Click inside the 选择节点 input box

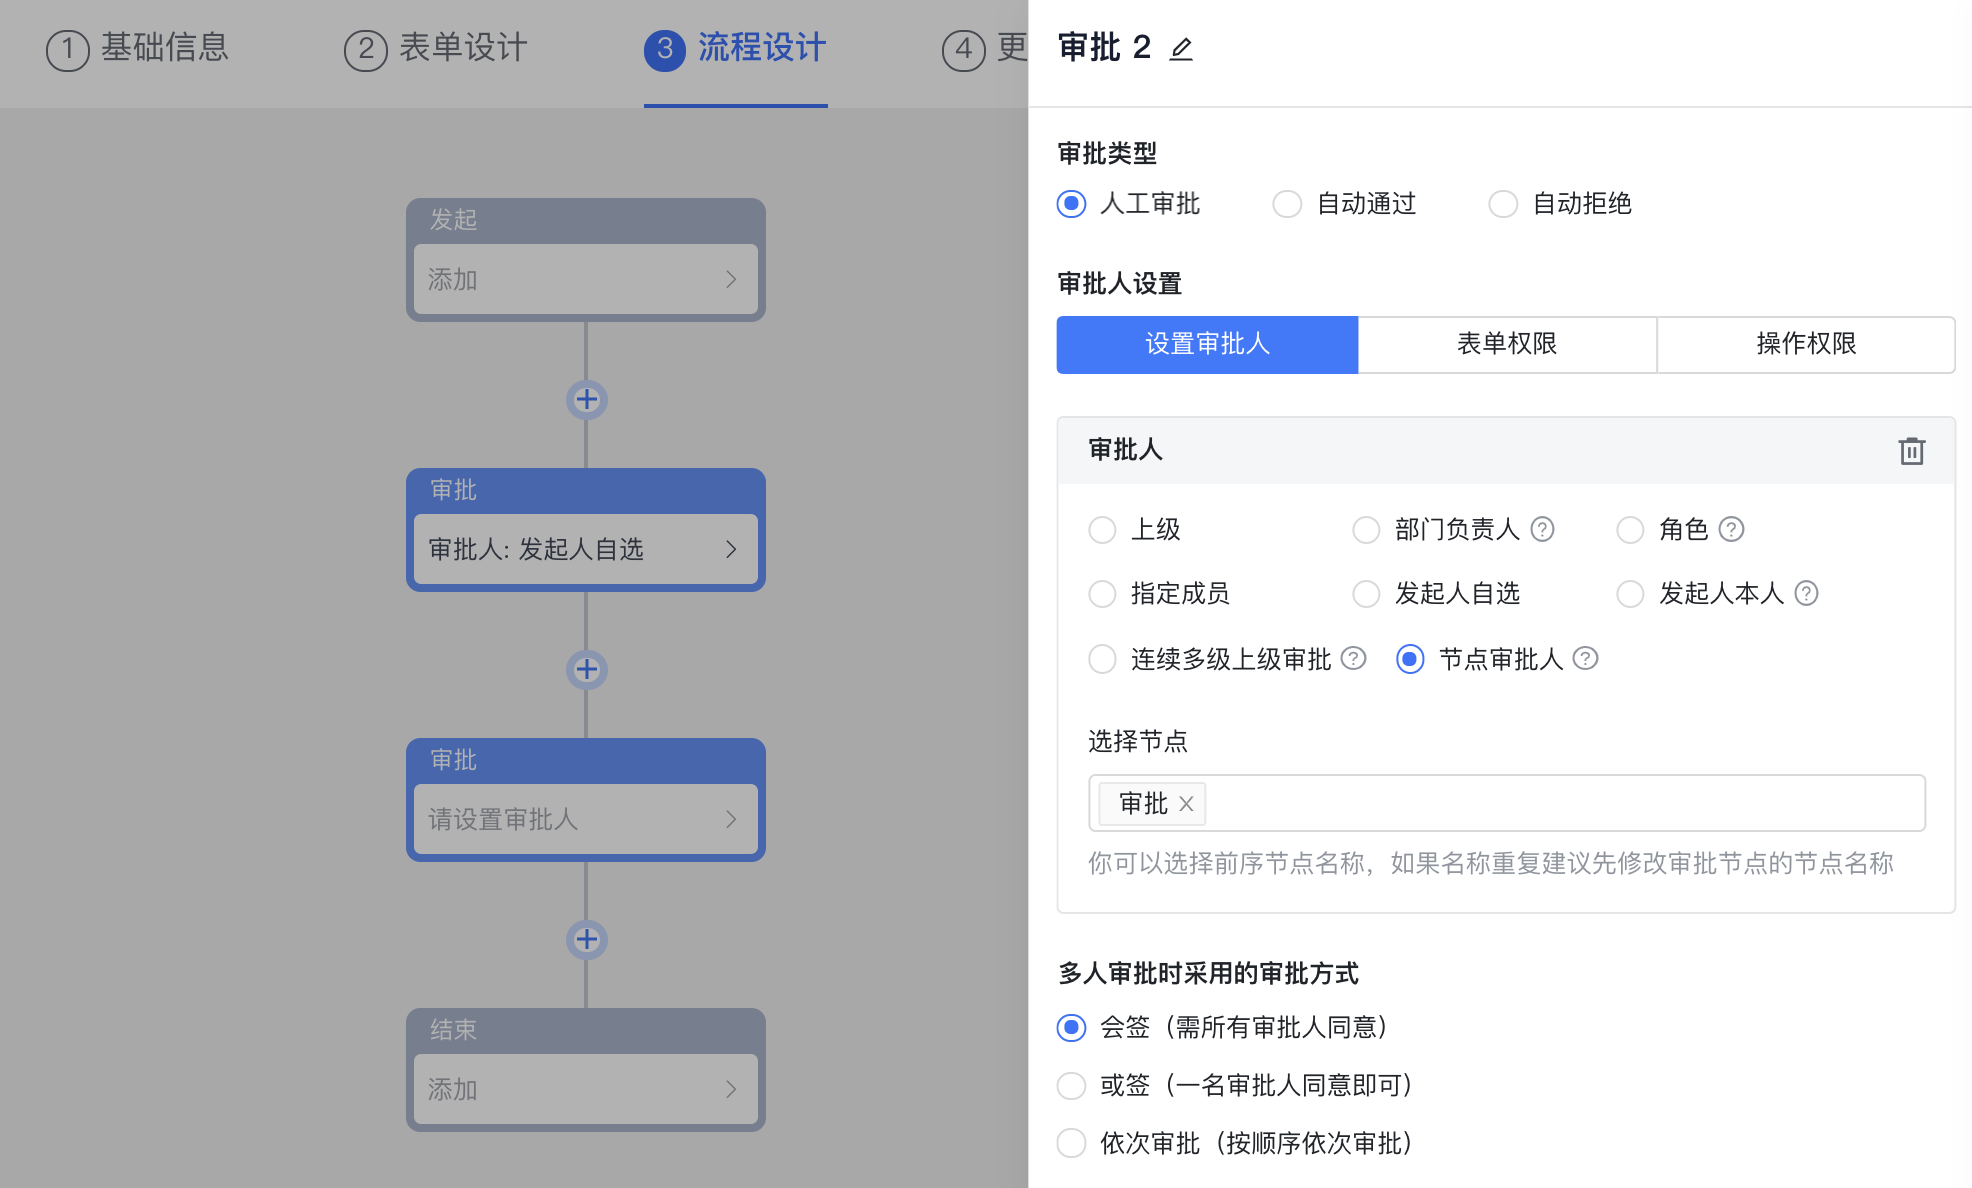(x=1560, y=804)
